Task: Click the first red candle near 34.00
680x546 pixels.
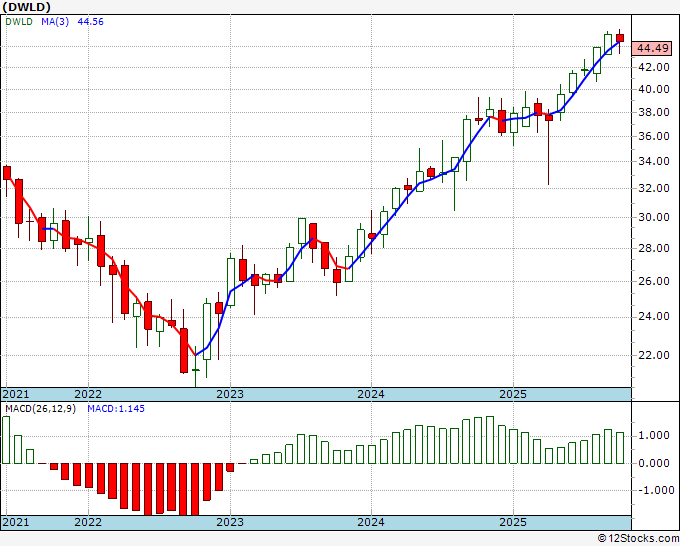Action: click(7, 173)
